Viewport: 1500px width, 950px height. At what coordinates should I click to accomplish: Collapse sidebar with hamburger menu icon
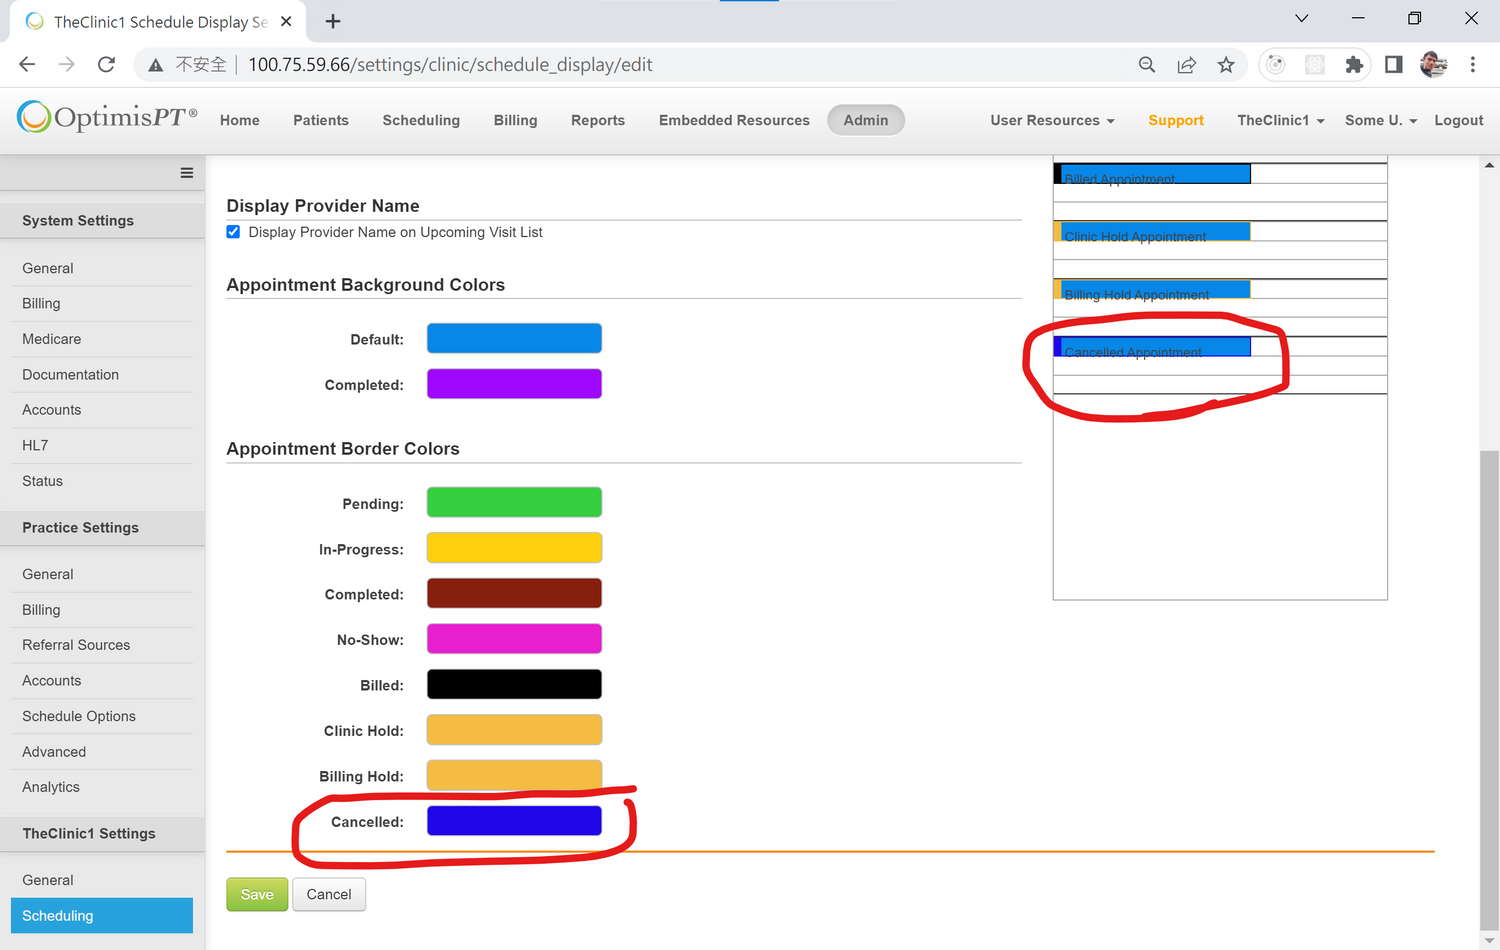point(186,173)
